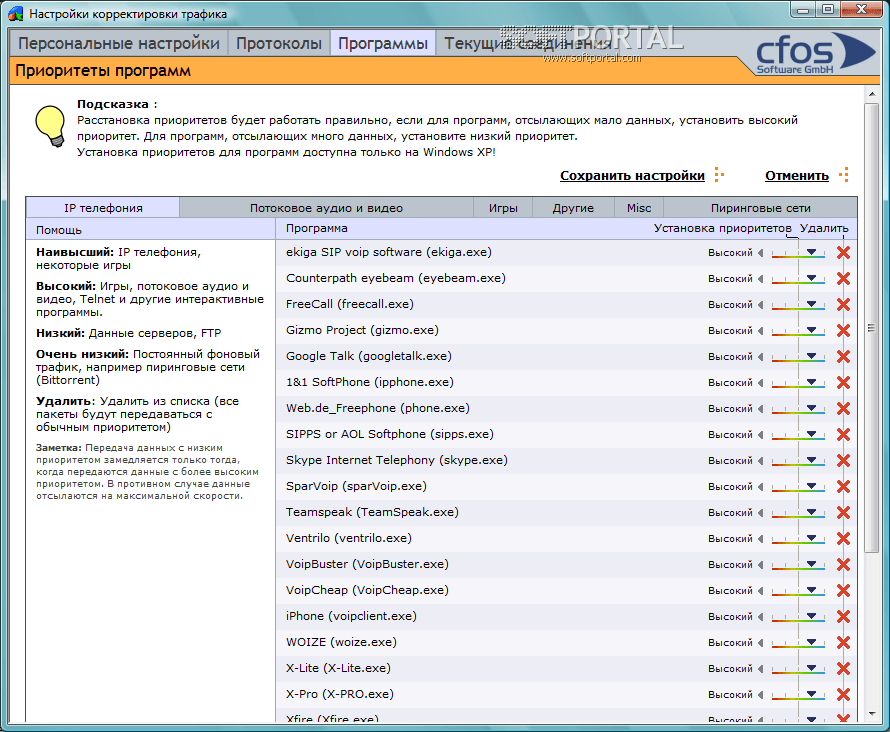Viewport: 890px width, 732px height.
Task: Click the delete X for Web.de_Freephone
Action: point(843,409)
